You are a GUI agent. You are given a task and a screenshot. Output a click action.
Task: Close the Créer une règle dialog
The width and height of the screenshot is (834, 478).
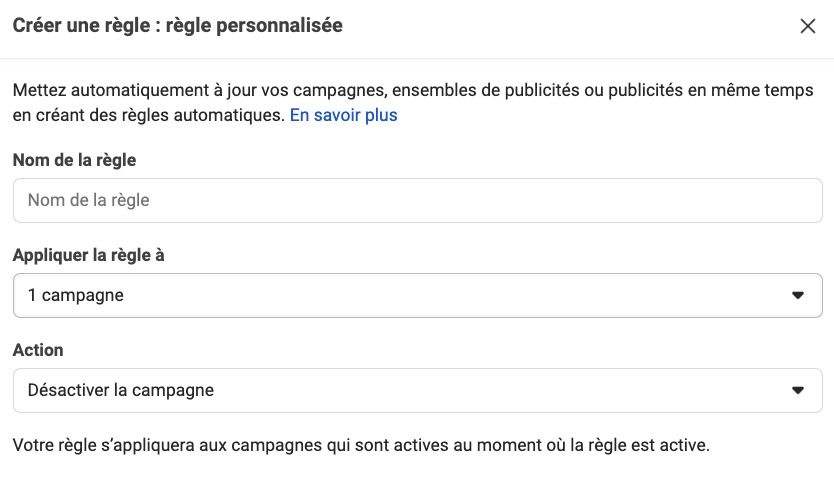808,27
